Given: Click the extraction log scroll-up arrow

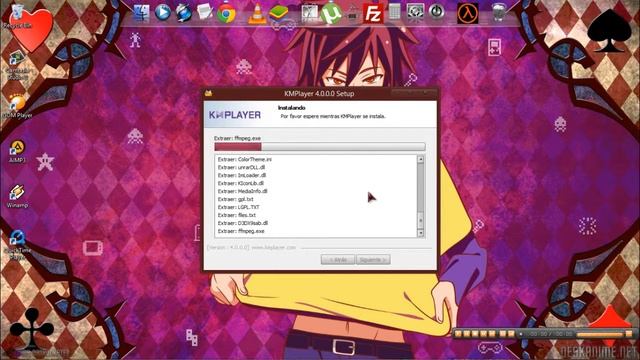Looking at the screenshot, I should [420, 160].
